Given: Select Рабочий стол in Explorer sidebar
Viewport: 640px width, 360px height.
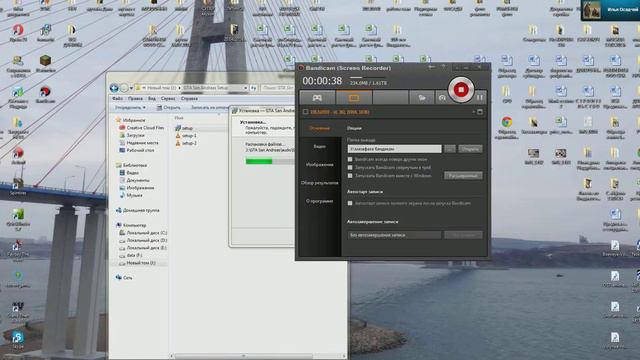Looking at the screenshot, I should coord(137,150).
